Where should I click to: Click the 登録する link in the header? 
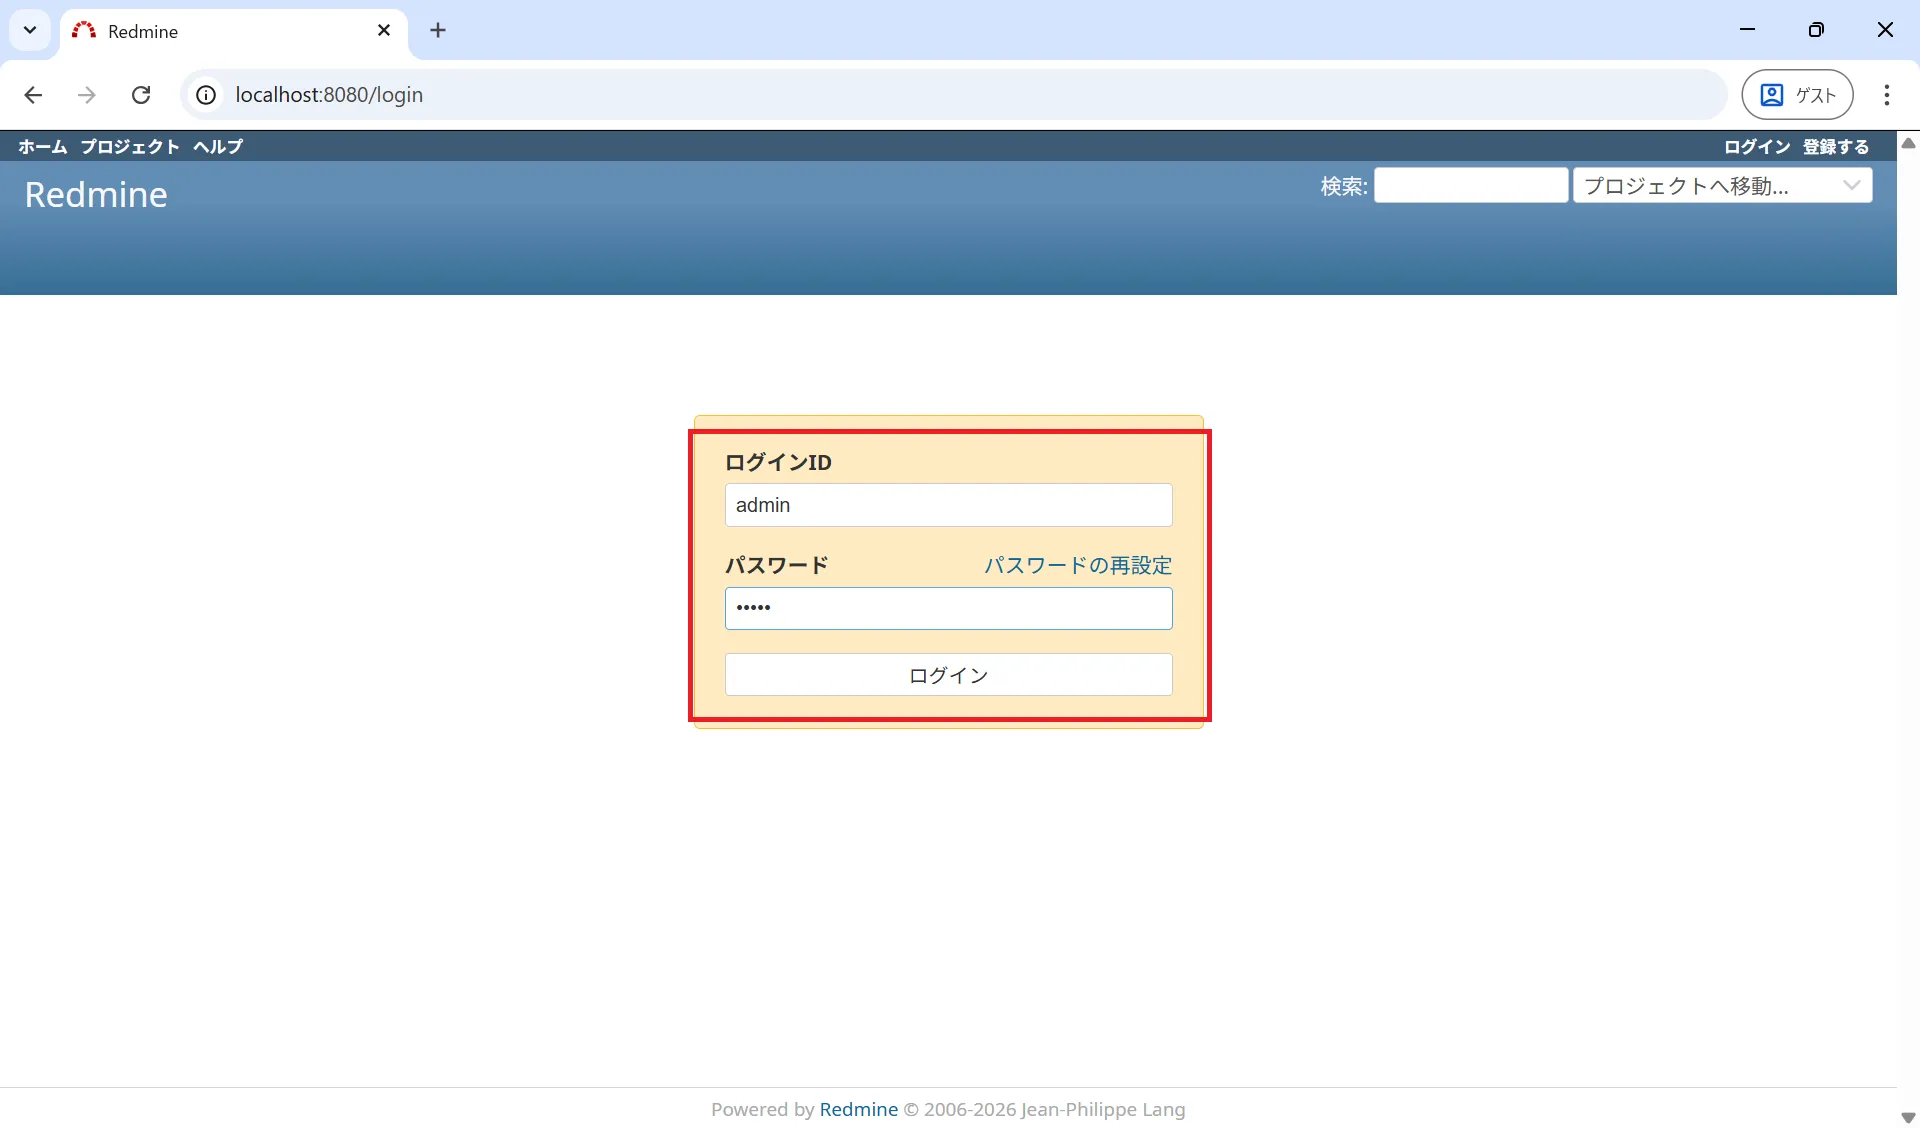click(x=1835, y=146)
